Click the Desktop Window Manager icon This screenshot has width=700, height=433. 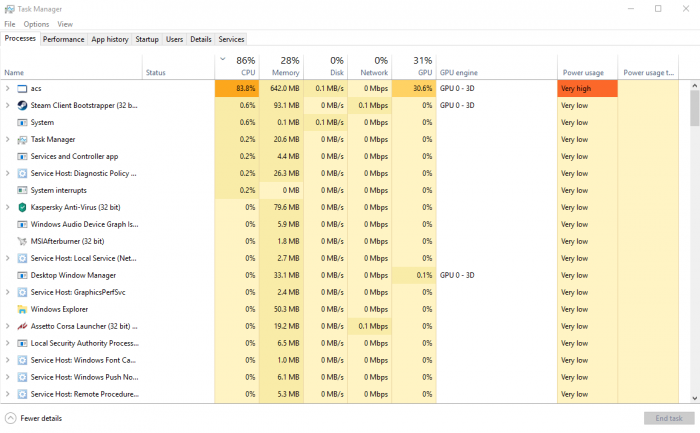coord(22,275)
